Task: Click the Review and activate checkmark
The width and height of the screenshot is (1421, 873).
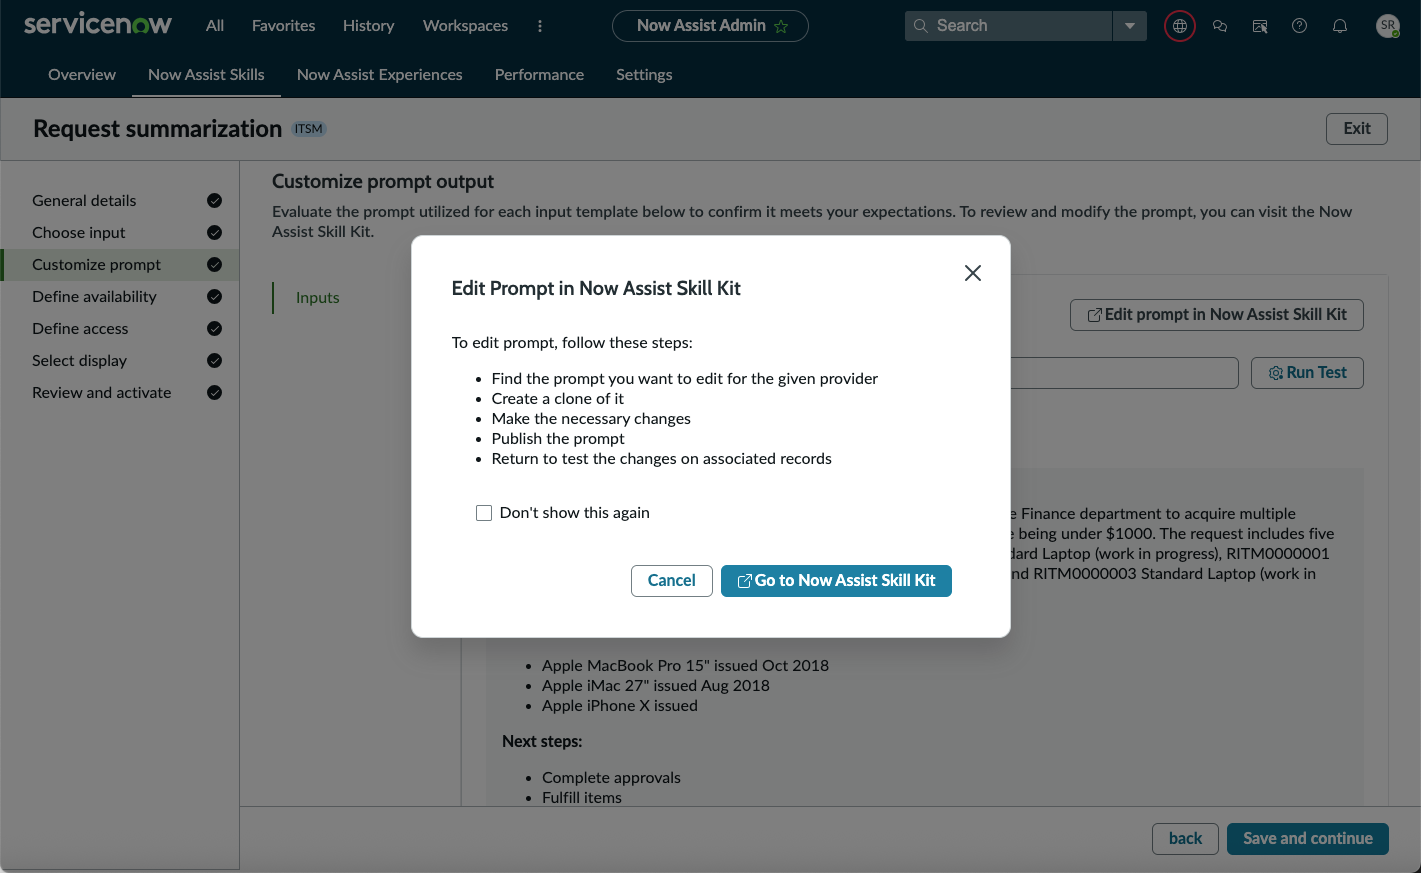Action: pyautogui.click(x=214, y=393)
